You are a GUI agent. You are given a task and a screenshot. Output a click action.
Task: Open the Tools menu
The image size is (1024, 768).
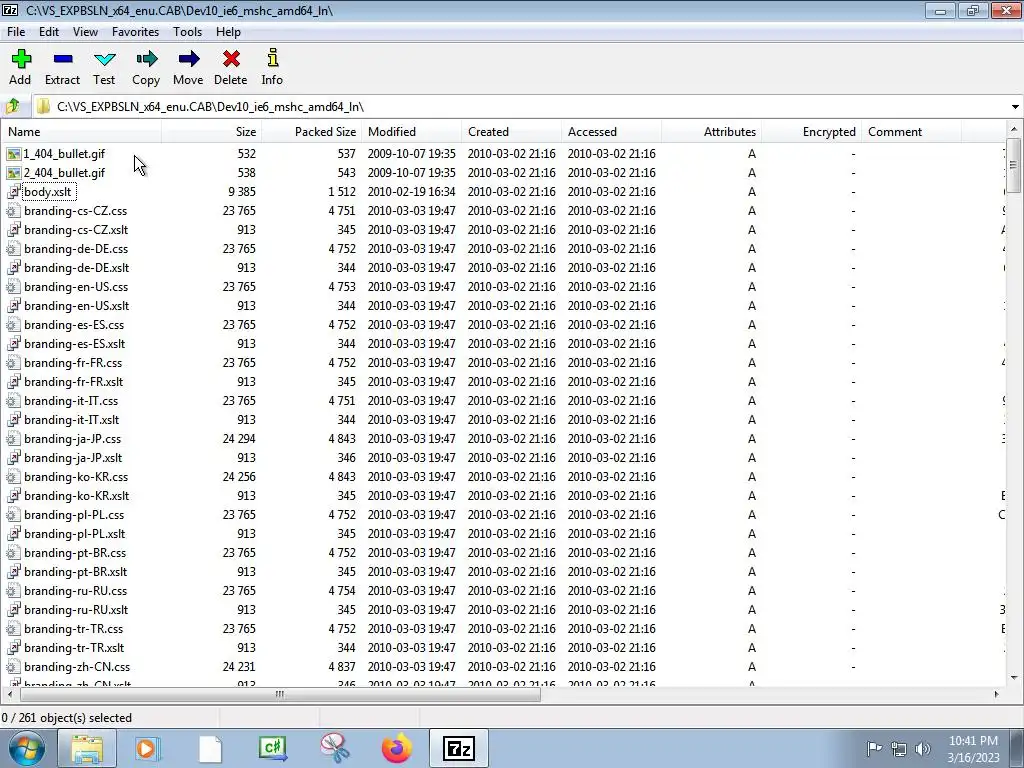click(187, 31)
